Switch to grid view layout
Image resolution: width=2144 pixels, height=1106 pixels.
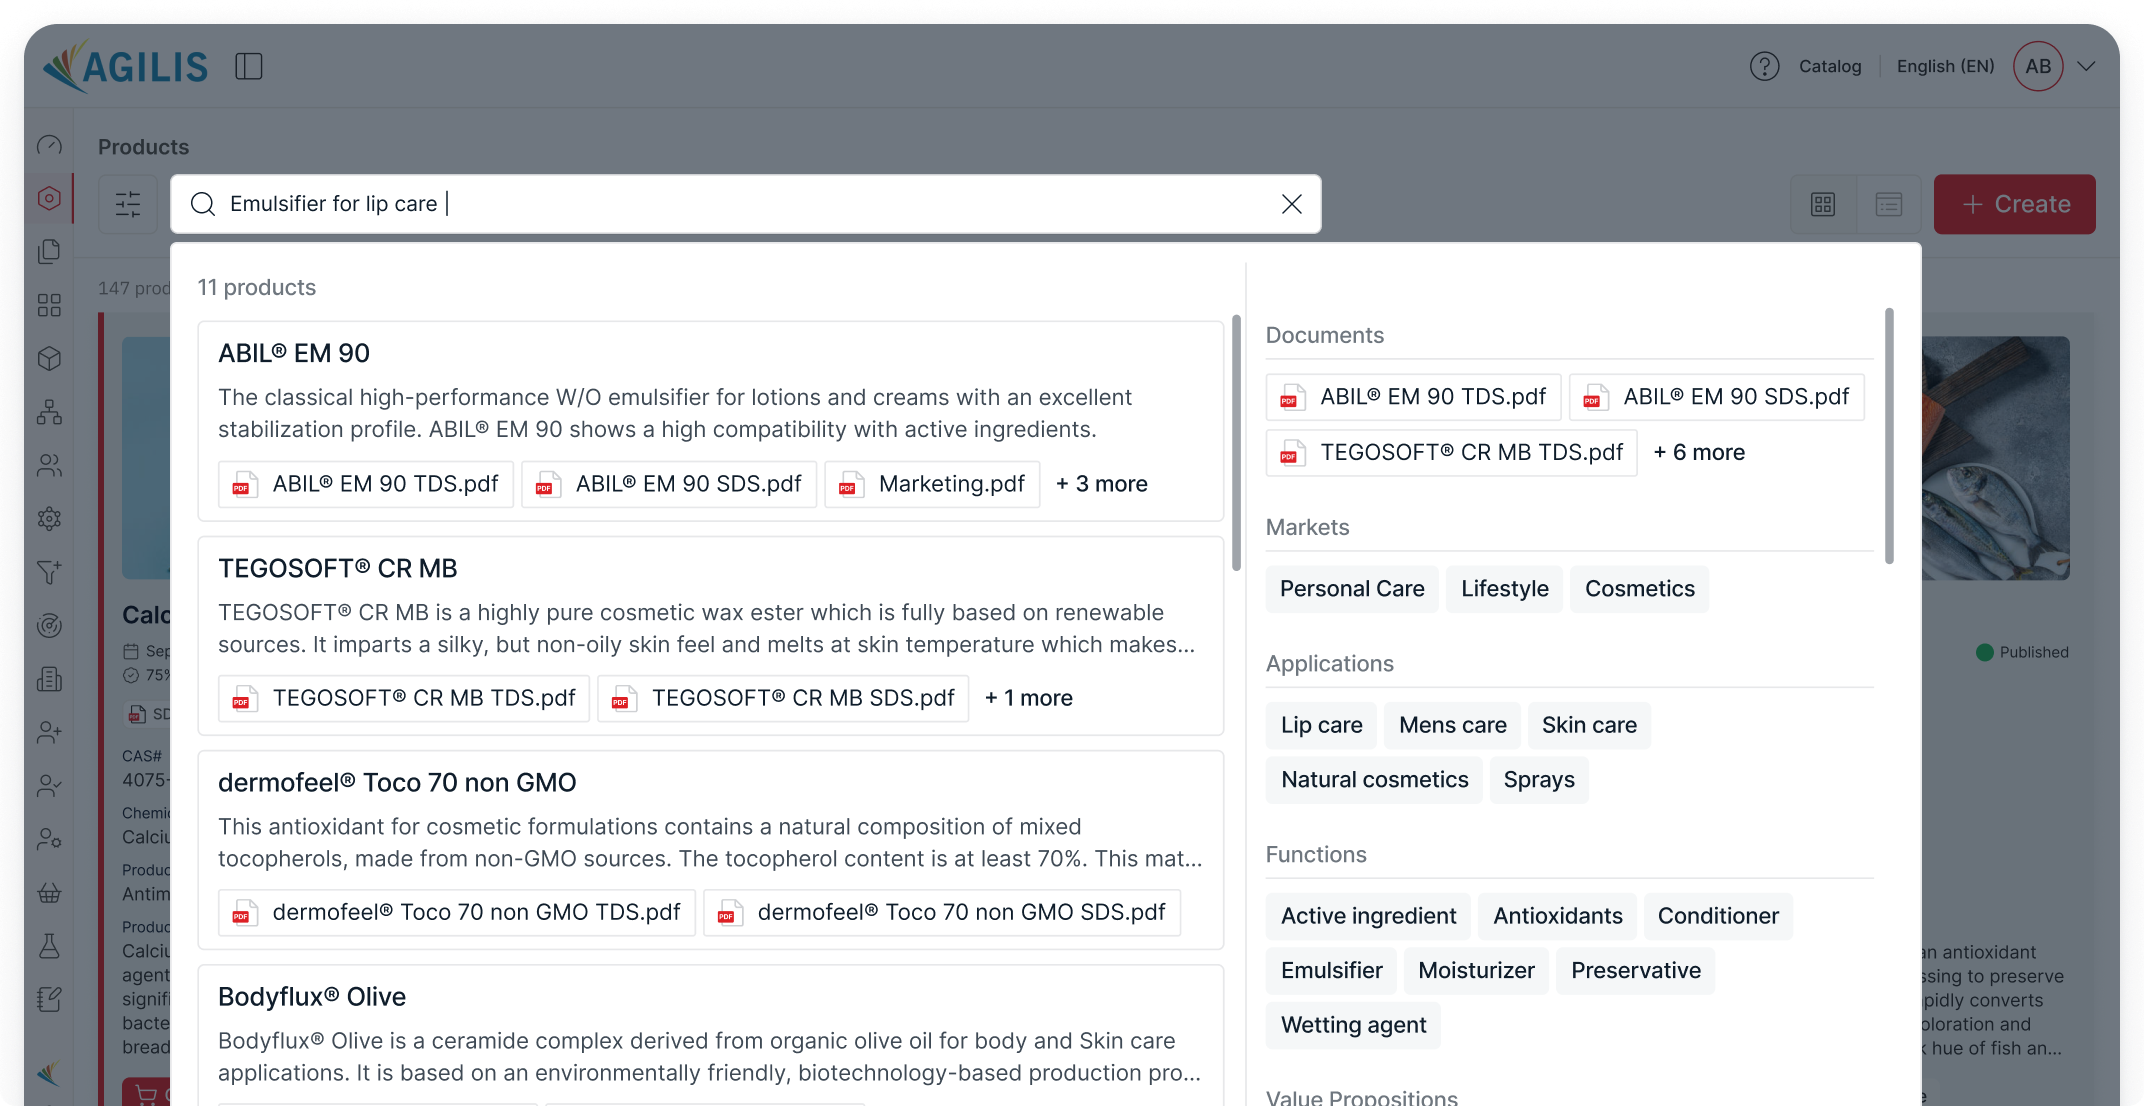coord(1822,204)
